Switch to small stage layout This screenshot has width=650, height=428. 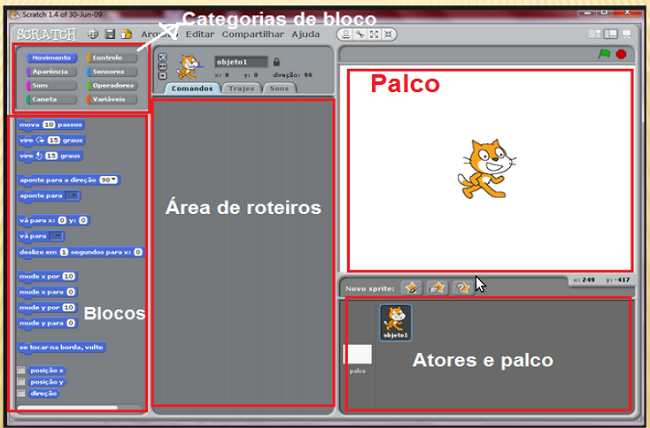[595, 34]
